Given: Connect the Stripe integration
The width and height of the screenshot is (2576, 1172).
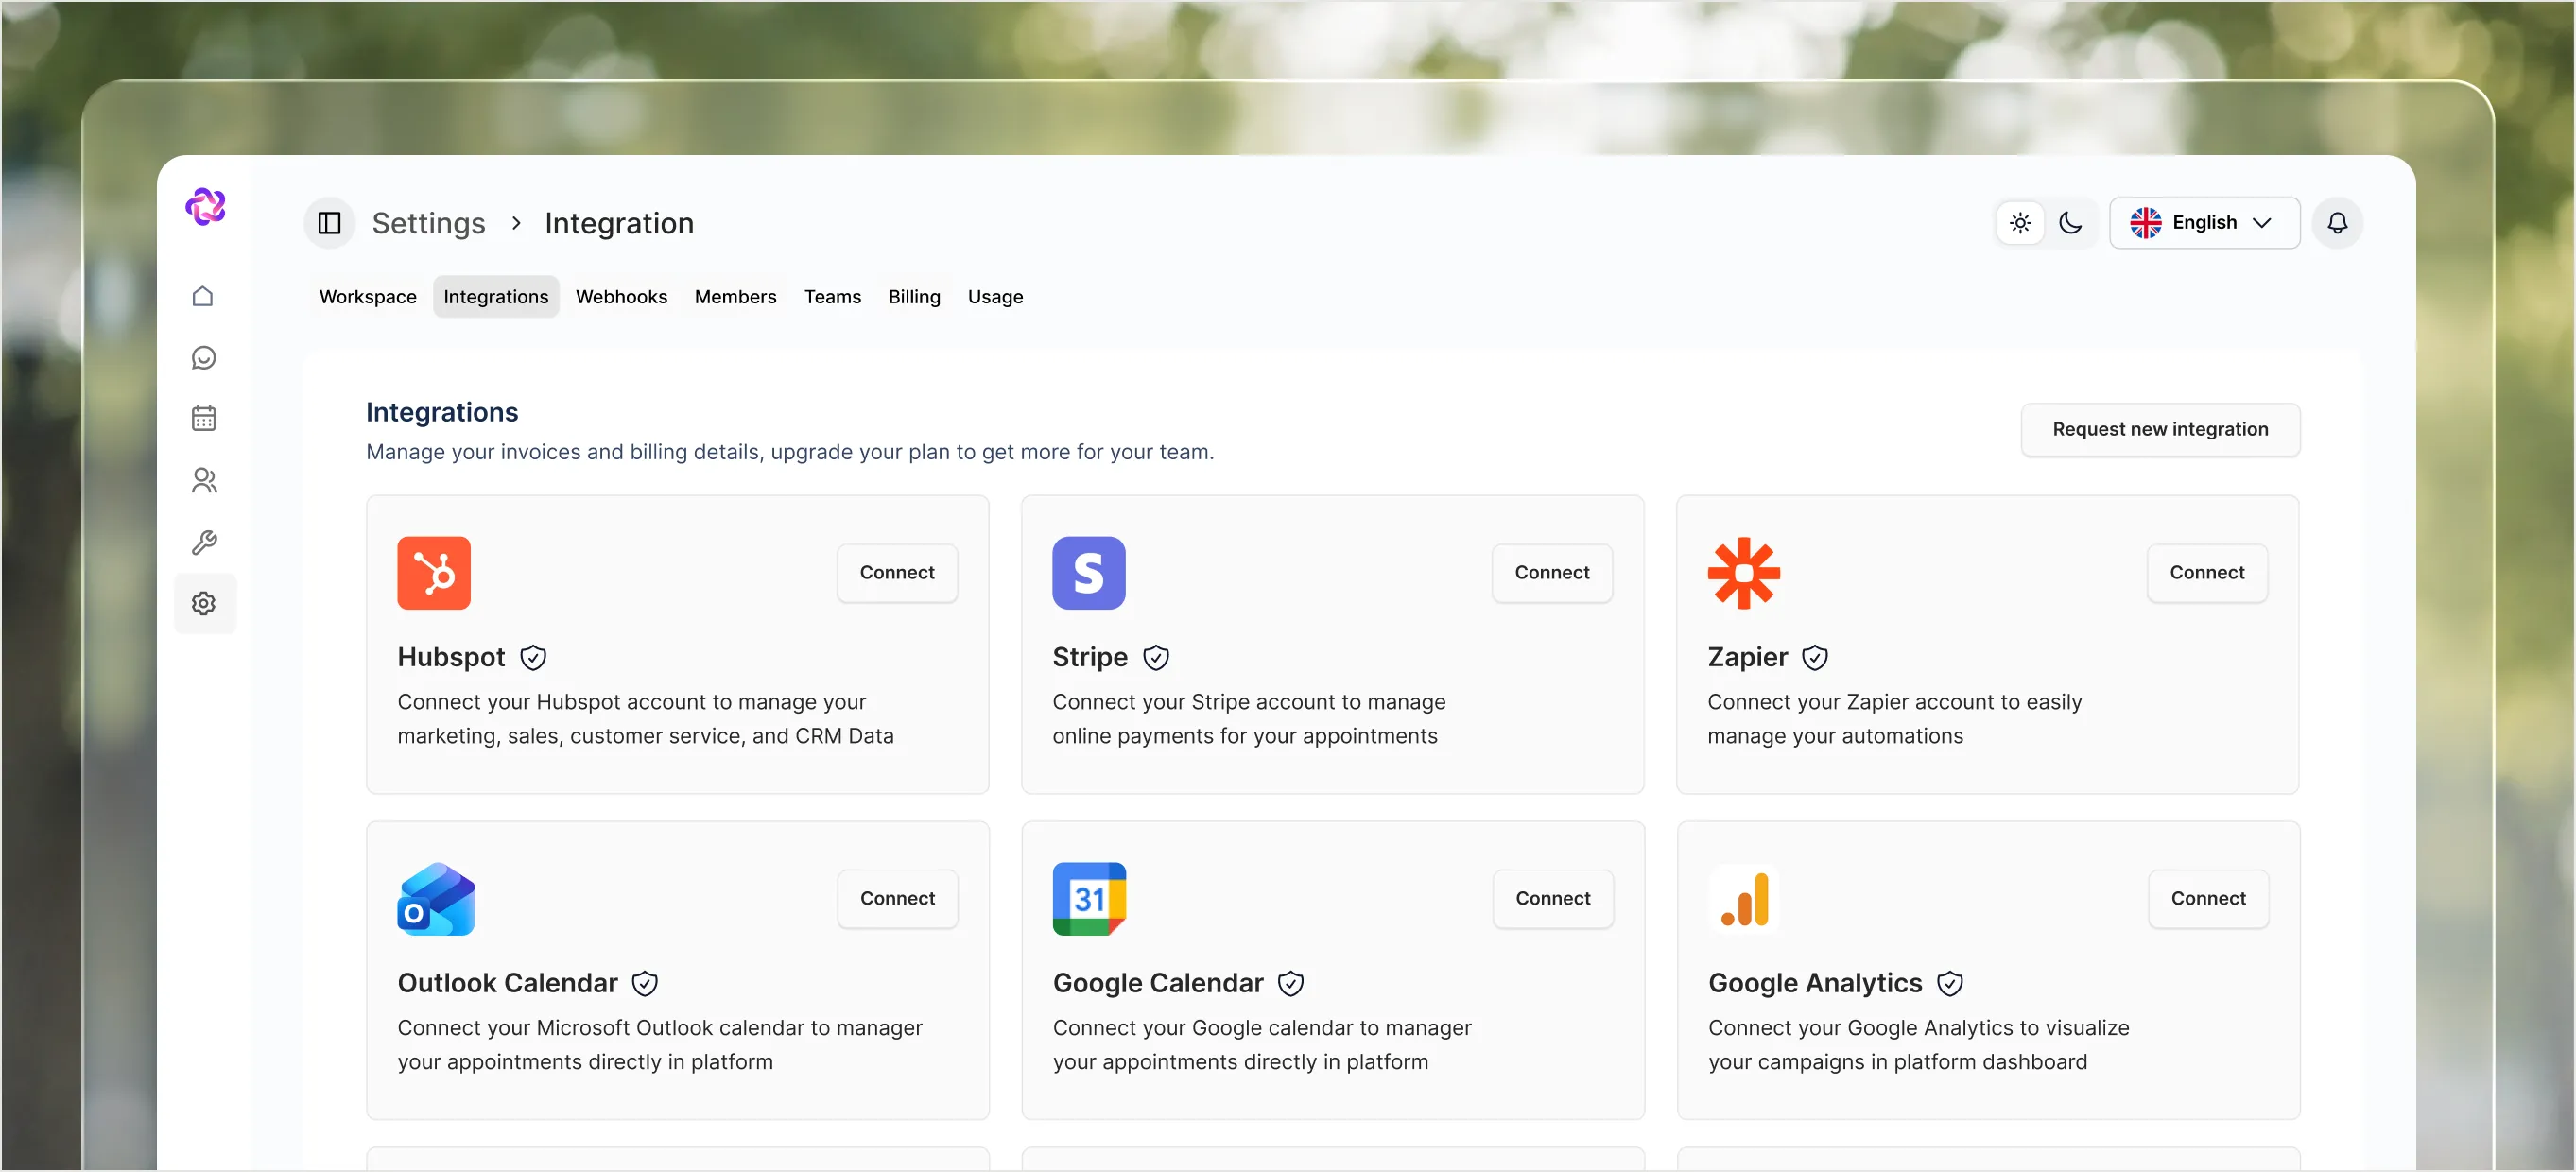Looking at the screenshot, I should click(x=1552, y=573).
